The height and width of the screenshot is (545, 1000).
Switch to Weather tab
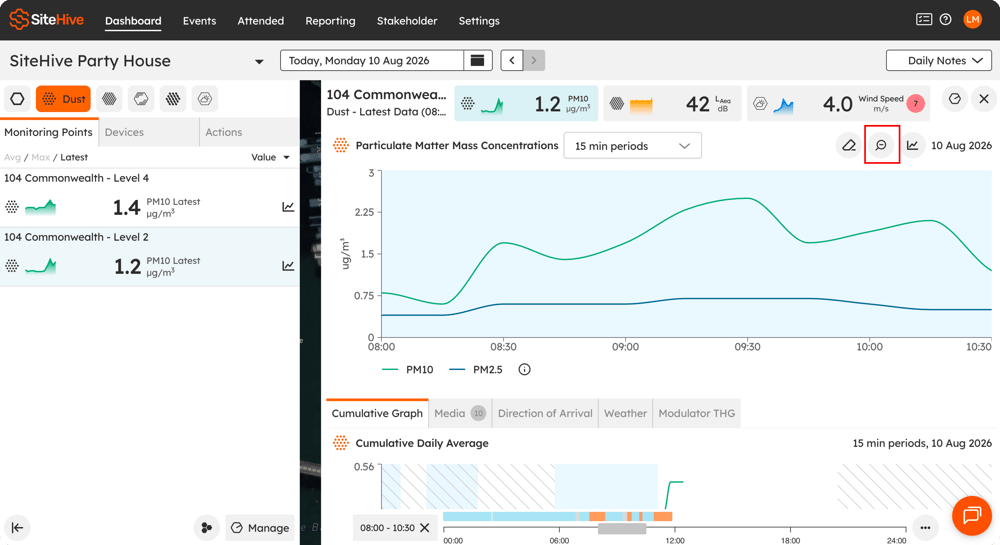(x=626, y=413)
